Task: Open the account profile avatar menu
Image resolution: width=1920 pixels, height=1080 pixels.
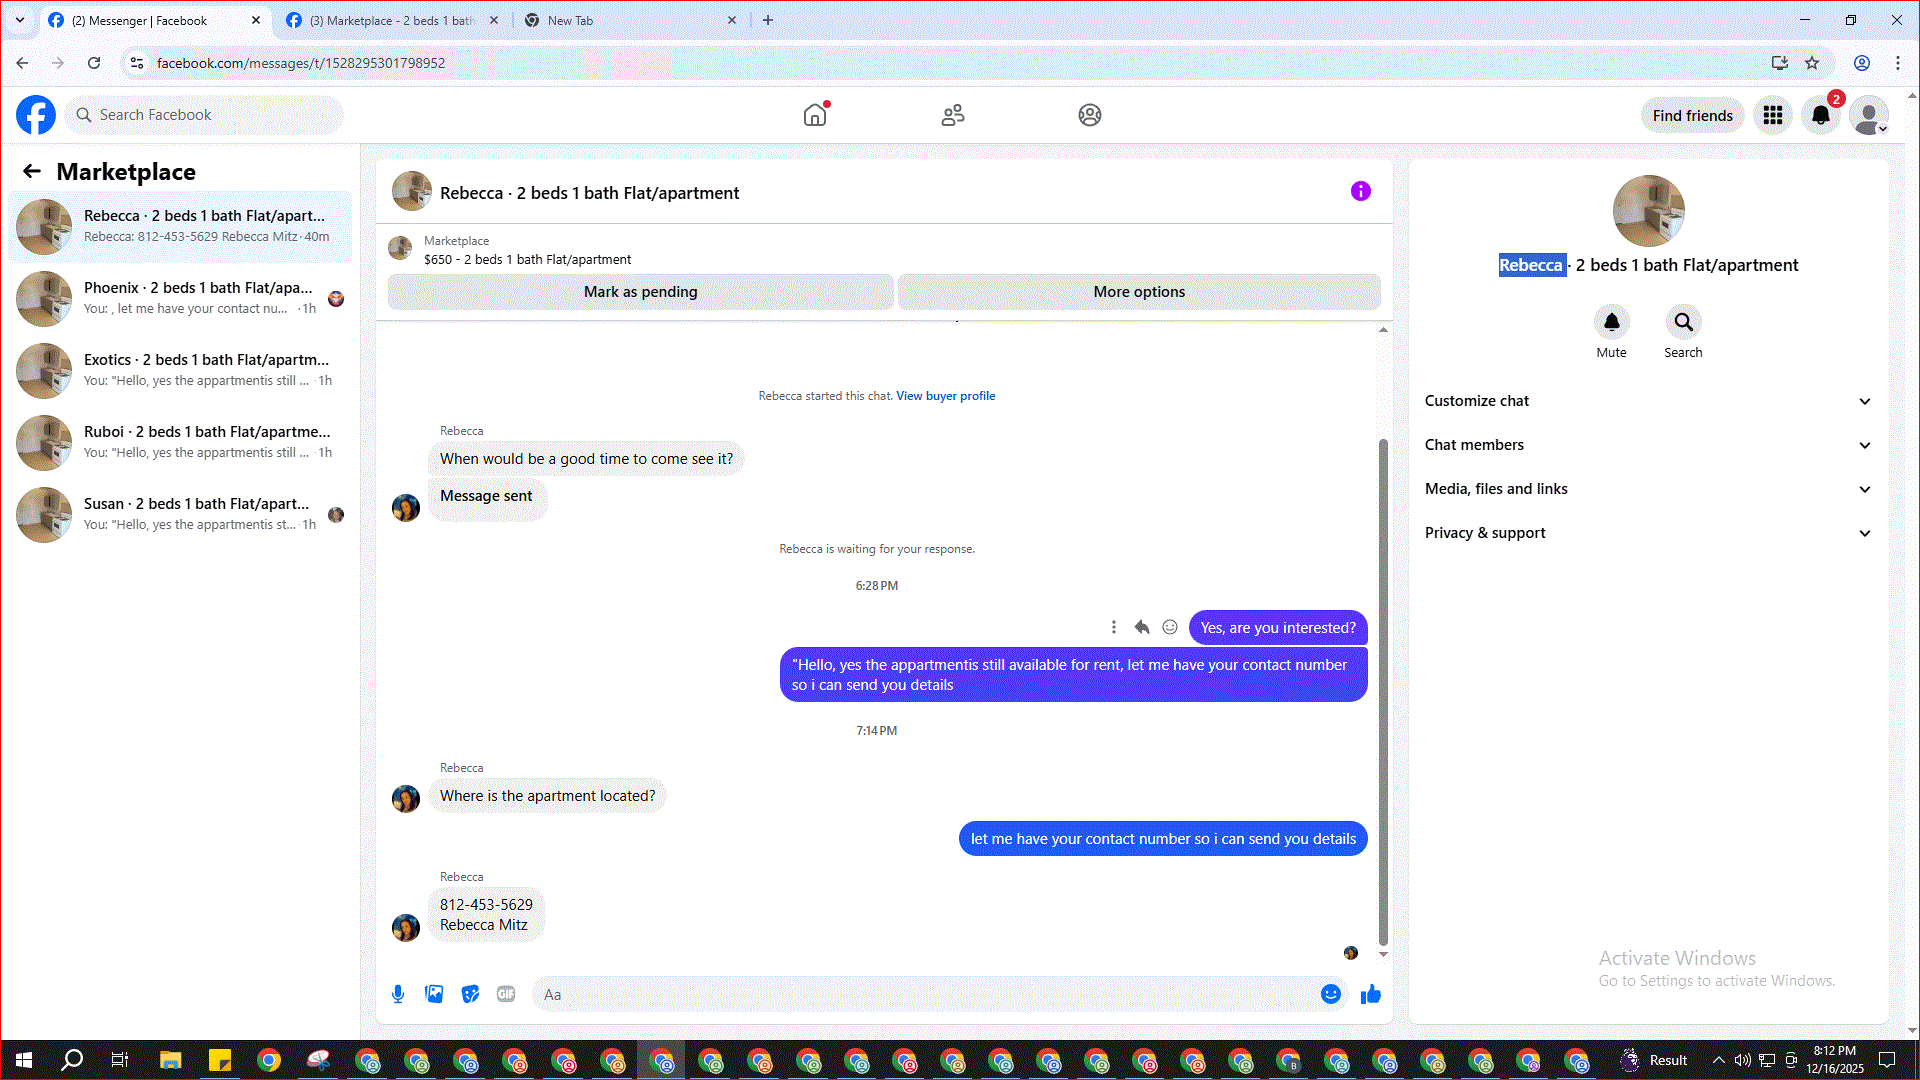Action: 1868,115
